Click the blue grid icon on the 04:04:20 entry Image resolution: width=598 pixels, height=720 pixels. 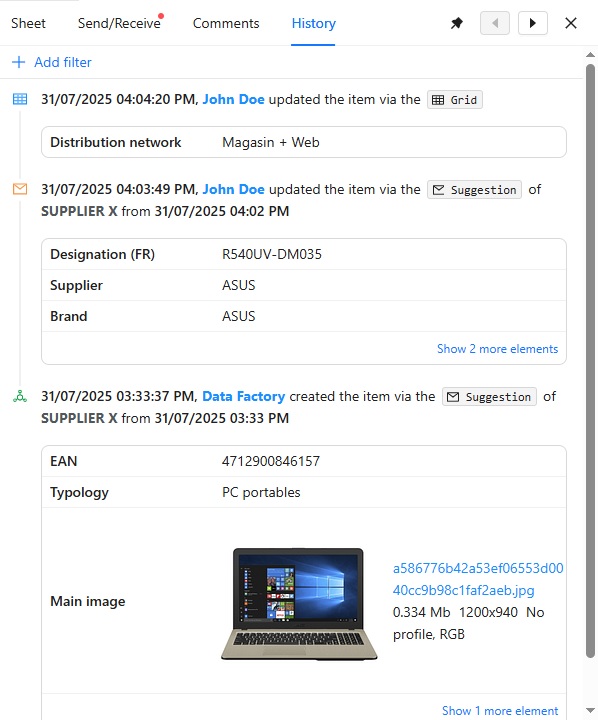pyautogui.click(x=20, y=99)
